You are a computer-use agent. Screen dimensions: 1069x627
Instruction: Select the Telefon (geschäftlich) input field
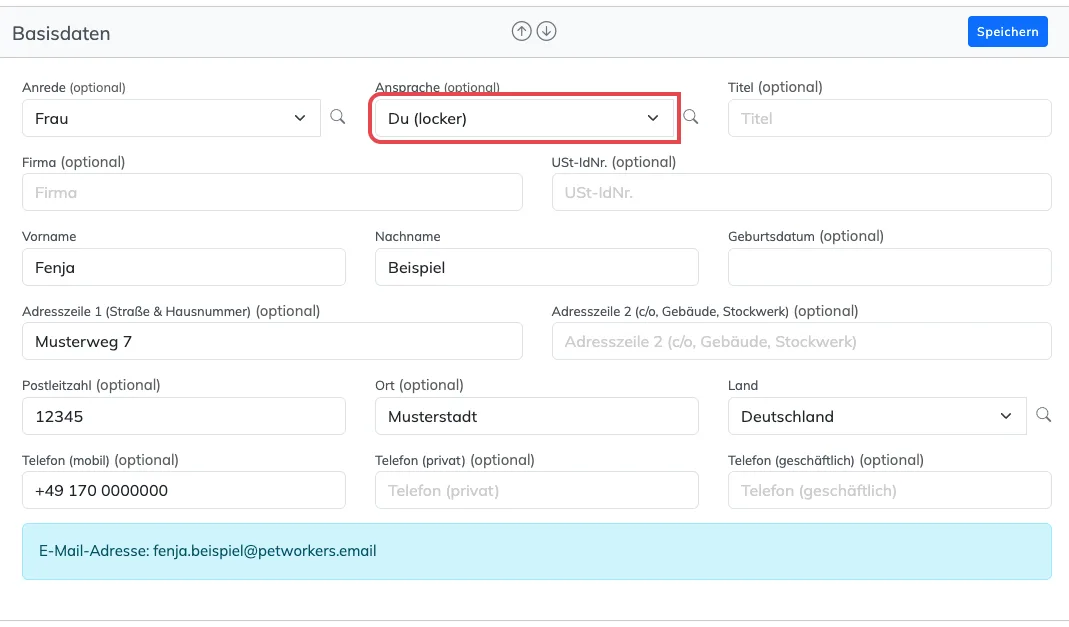[x=889, y=490]
